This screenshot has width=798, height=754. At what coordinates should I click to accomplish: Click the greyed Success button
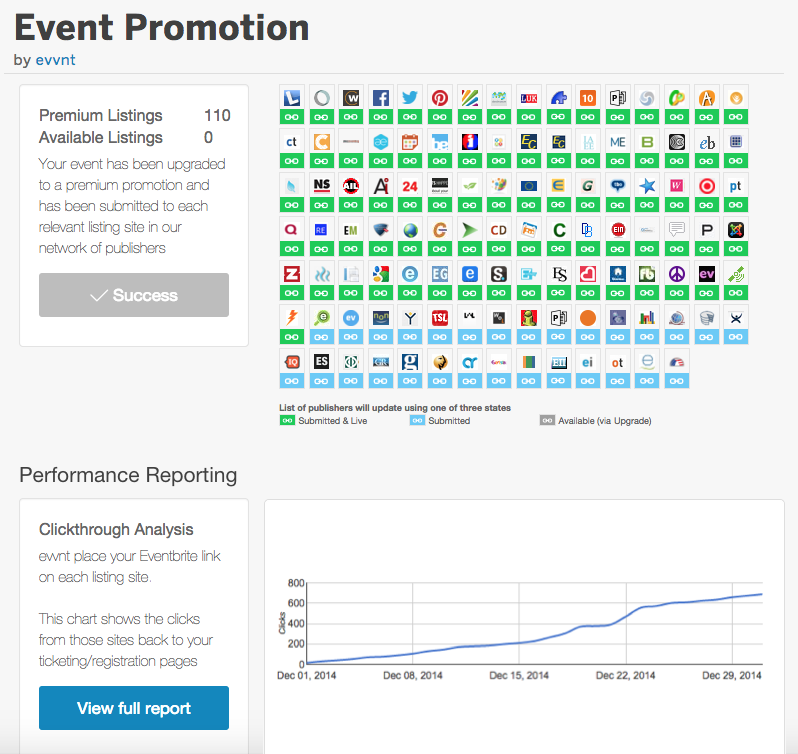pos(134,295)
